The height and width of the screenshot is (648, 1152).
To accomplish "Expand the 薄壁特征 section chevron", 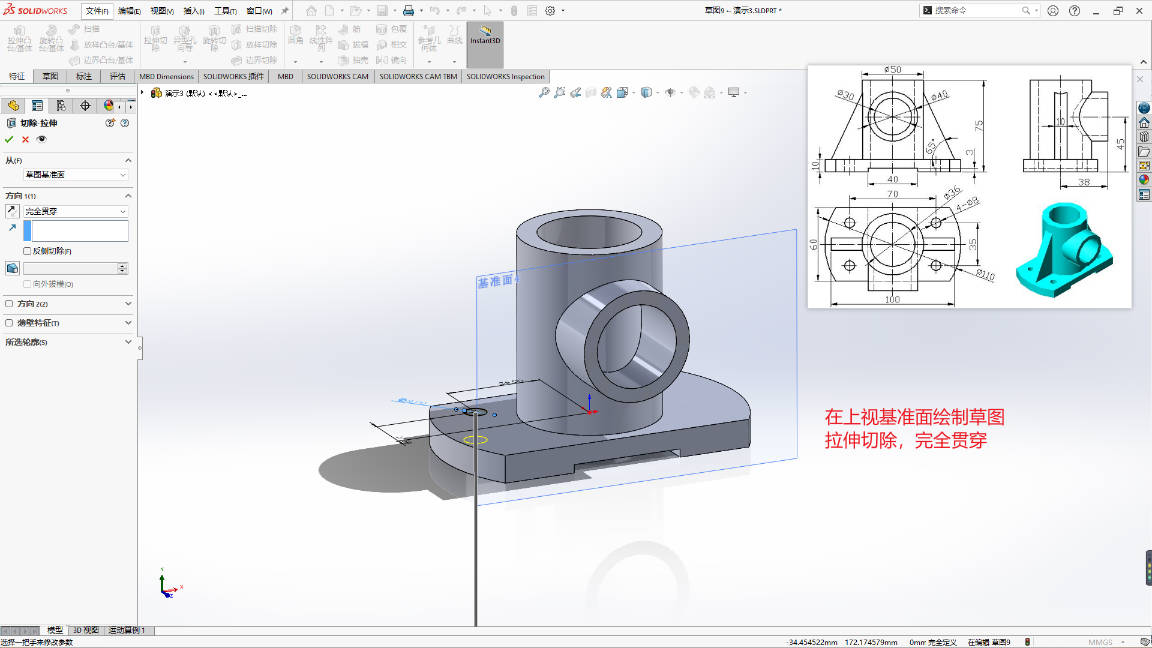I will [128, 323].
